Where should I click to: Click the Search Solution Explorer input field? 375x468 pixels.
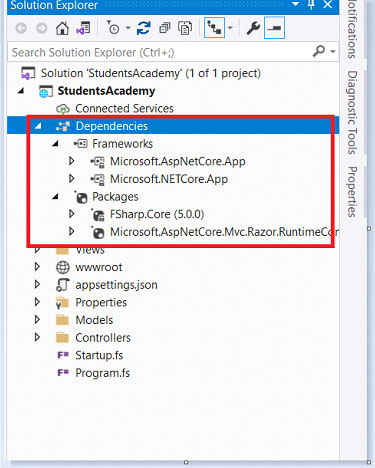160,52
